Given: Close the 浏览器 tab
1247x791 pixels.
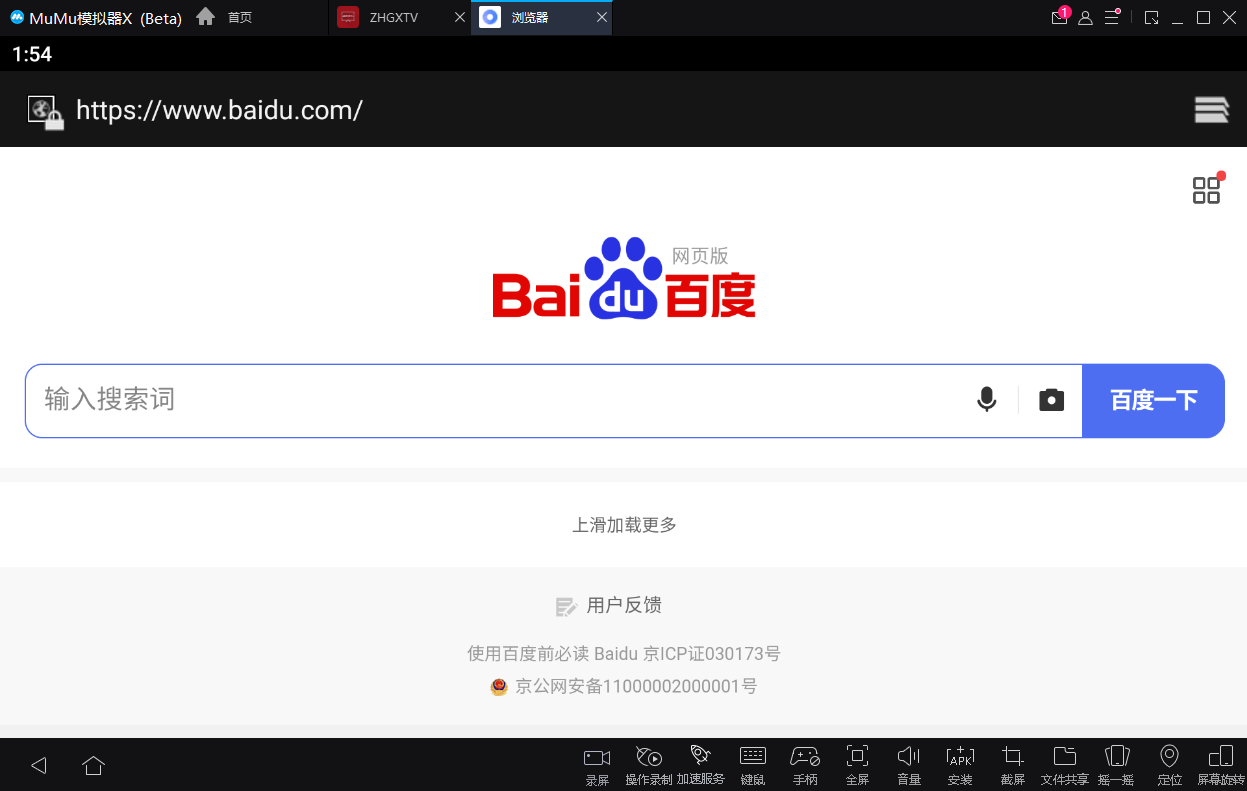Looking at the screenshot, I should point(601,18).
